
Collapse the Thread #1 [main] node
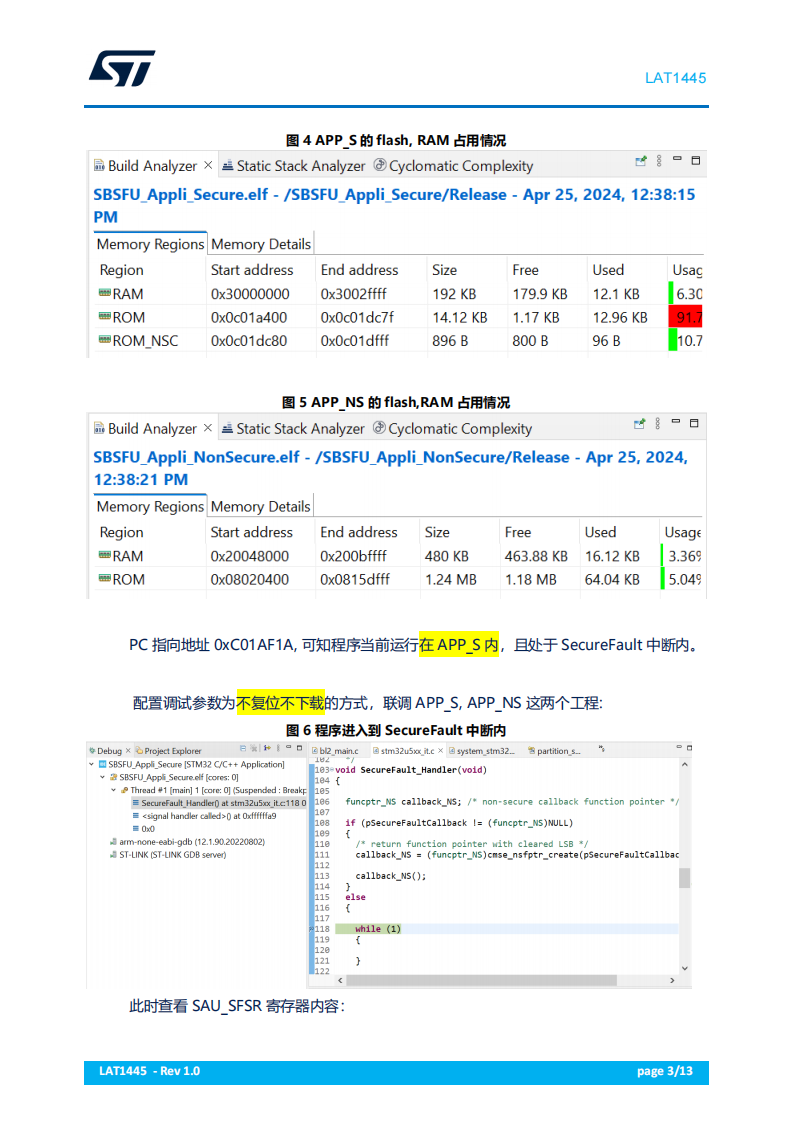pyautogui.click(x=113, y=790)
